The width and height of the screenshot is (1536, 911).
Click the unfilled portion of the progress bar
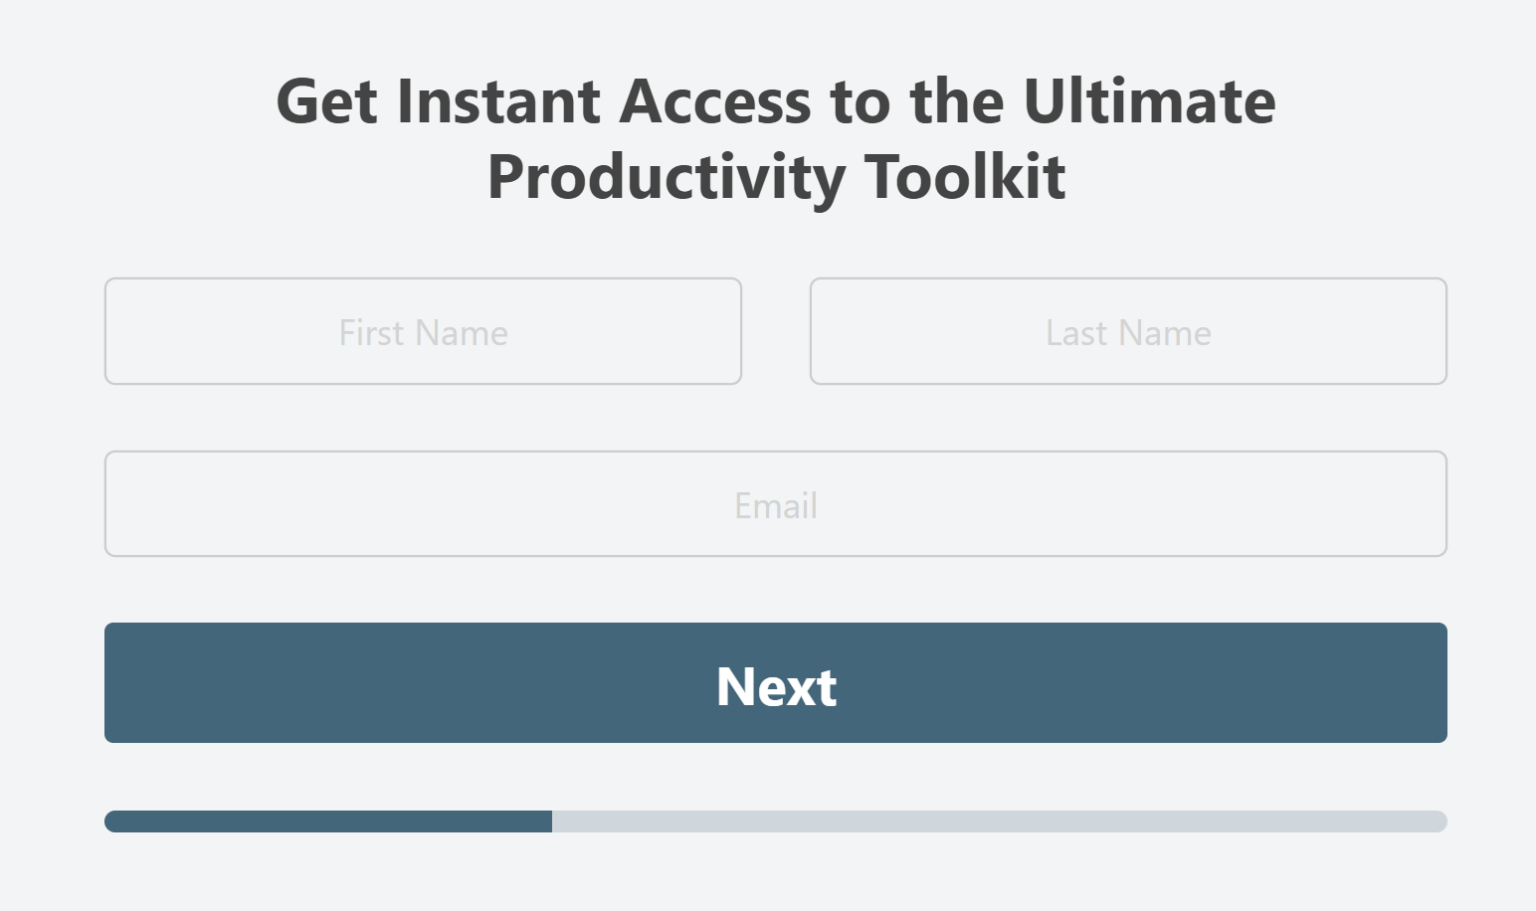(1000, 821)
